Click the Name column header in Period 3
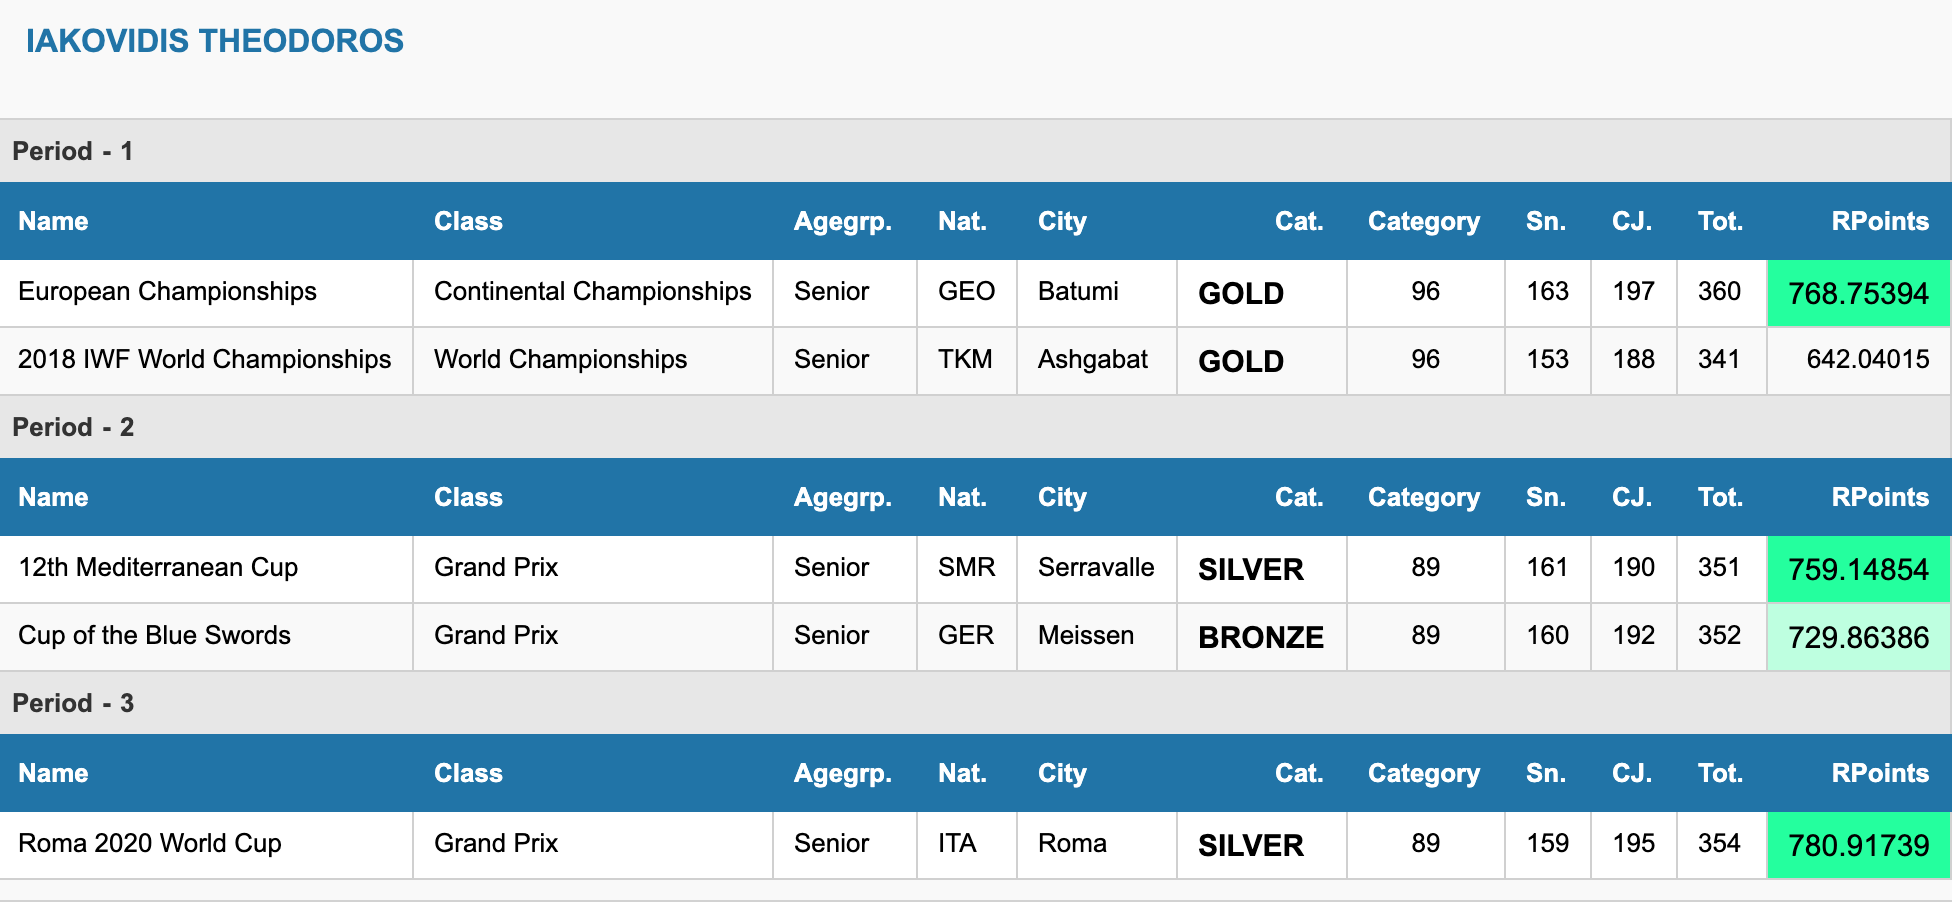 click(53, 773)
